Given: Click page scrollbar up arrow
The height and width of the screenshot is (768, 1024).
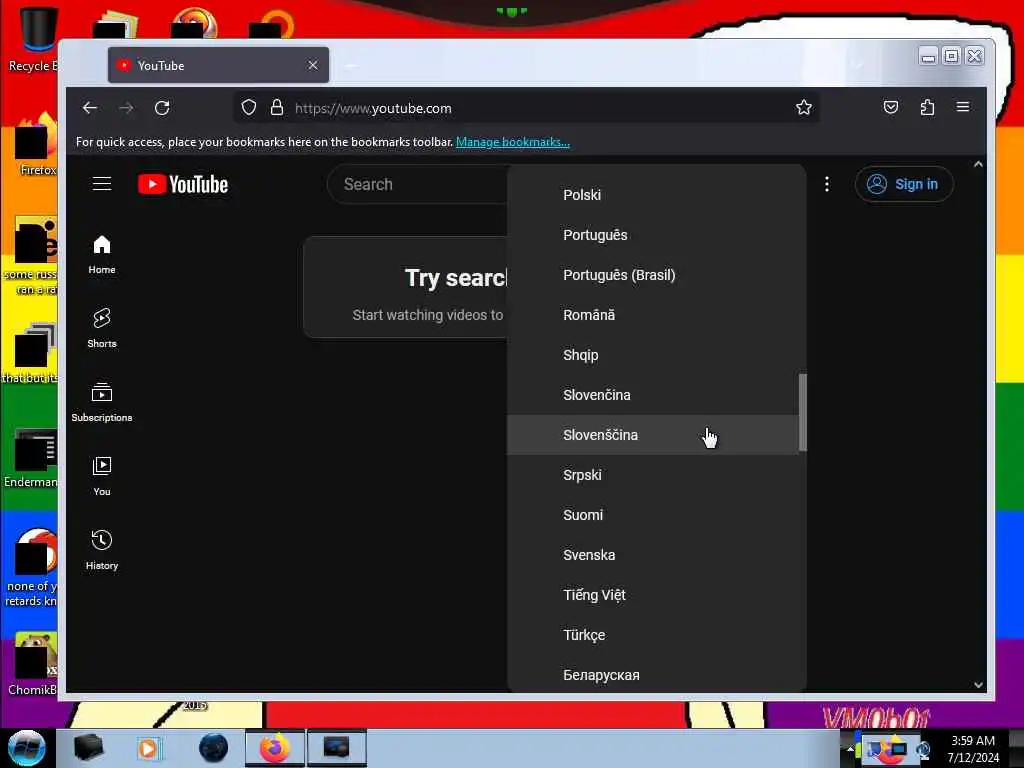Looking at the screenshot, I should (x=978, y=165).
